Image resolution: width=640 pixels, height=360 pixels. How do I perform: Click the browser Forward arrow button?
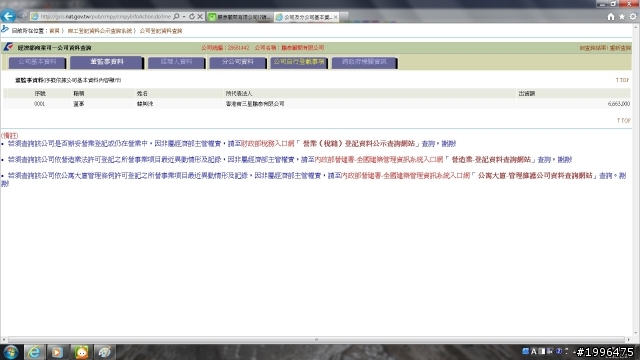[22, 16]
